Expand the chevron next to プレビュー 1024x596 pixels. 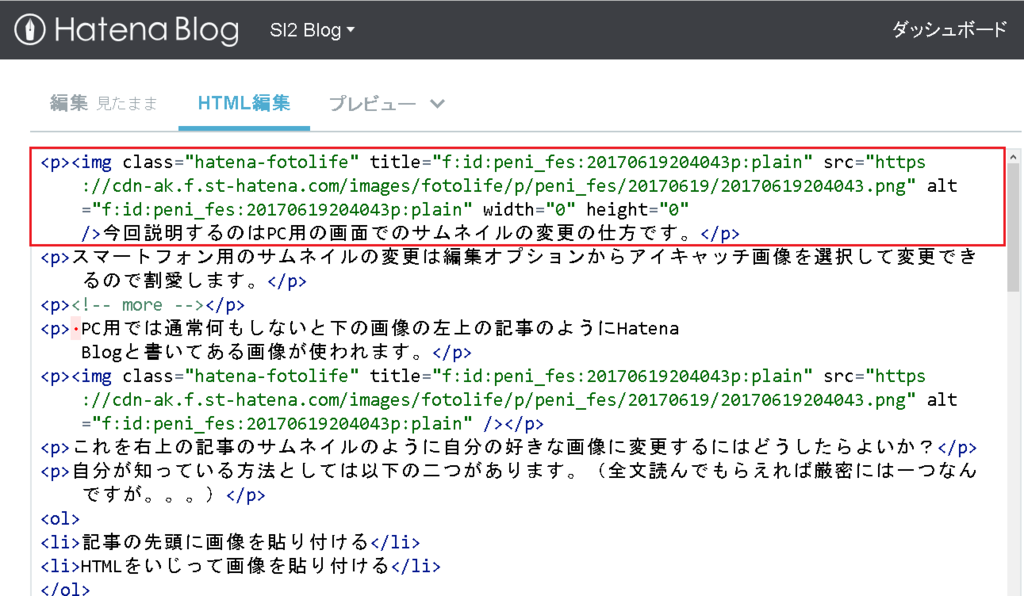[438, 104]
